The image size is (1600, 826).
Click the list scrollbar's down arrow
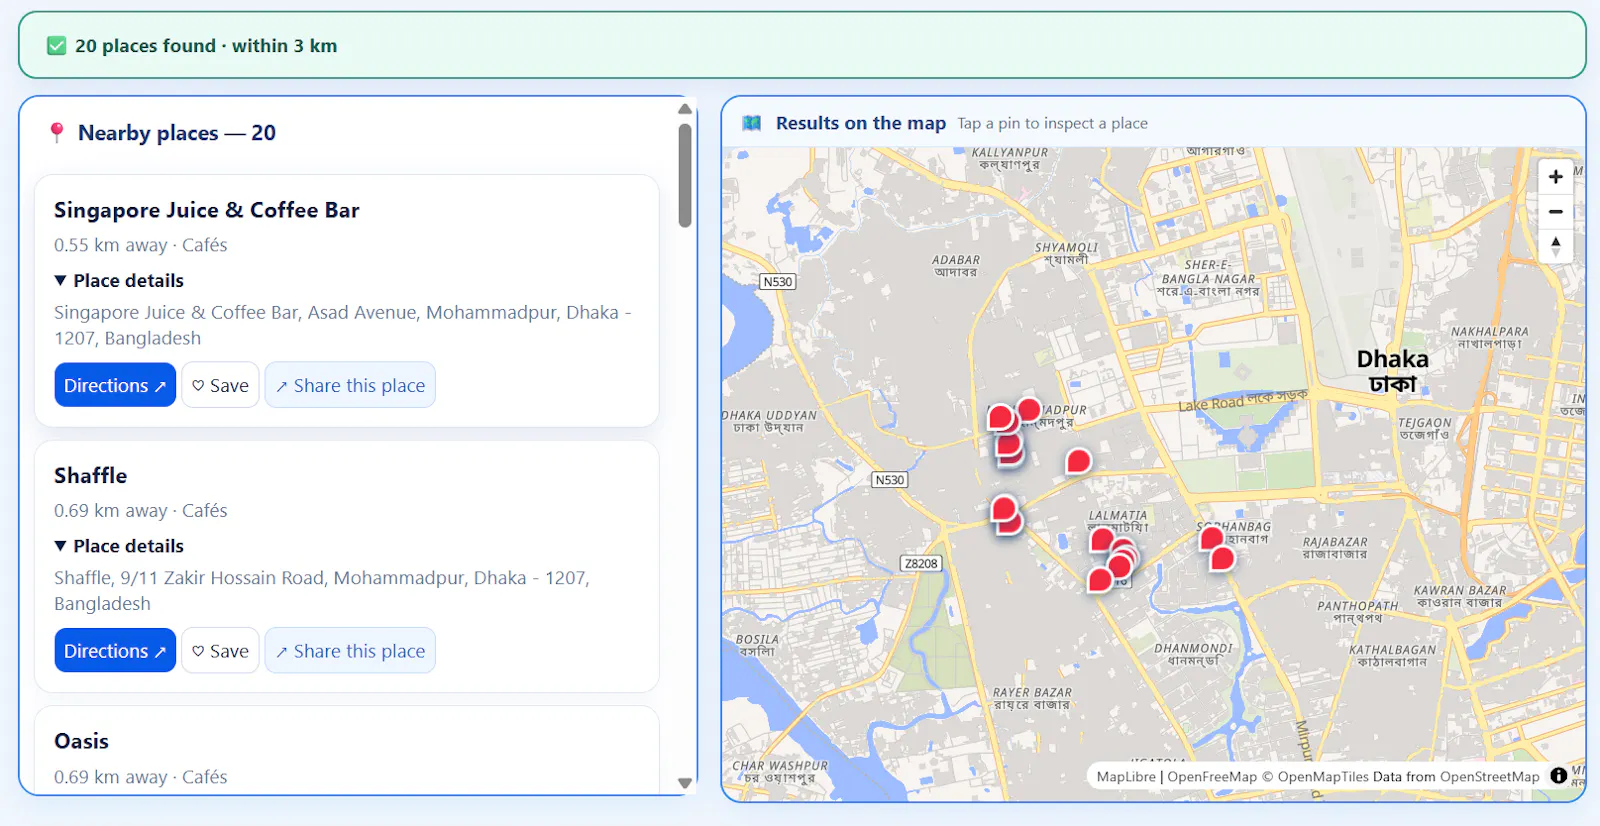[x=685, y=783]
